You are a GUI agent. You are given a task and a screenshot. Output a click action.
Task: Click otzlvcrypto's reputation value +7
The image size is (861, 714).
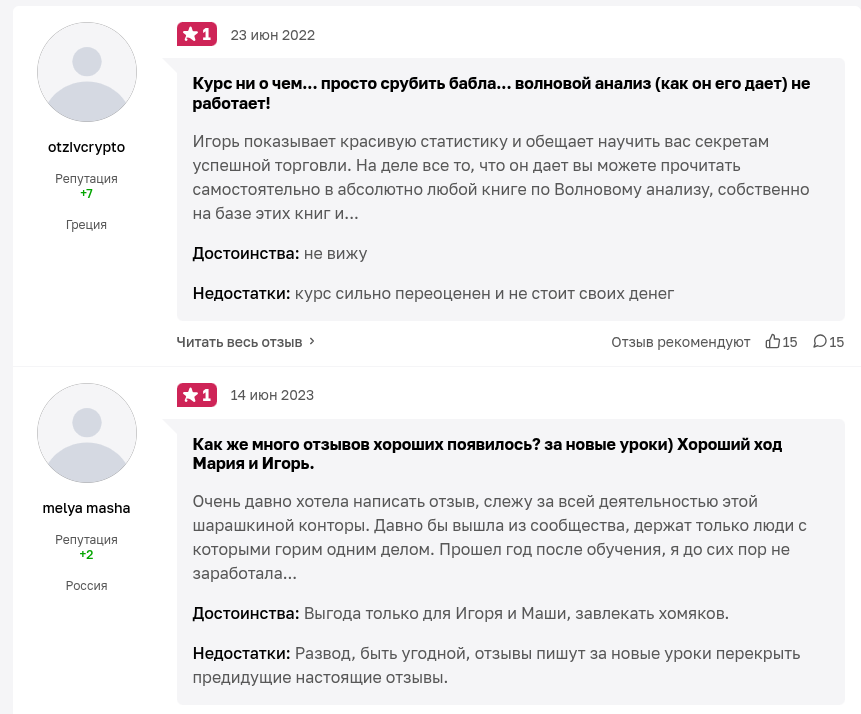coord(86,193)
